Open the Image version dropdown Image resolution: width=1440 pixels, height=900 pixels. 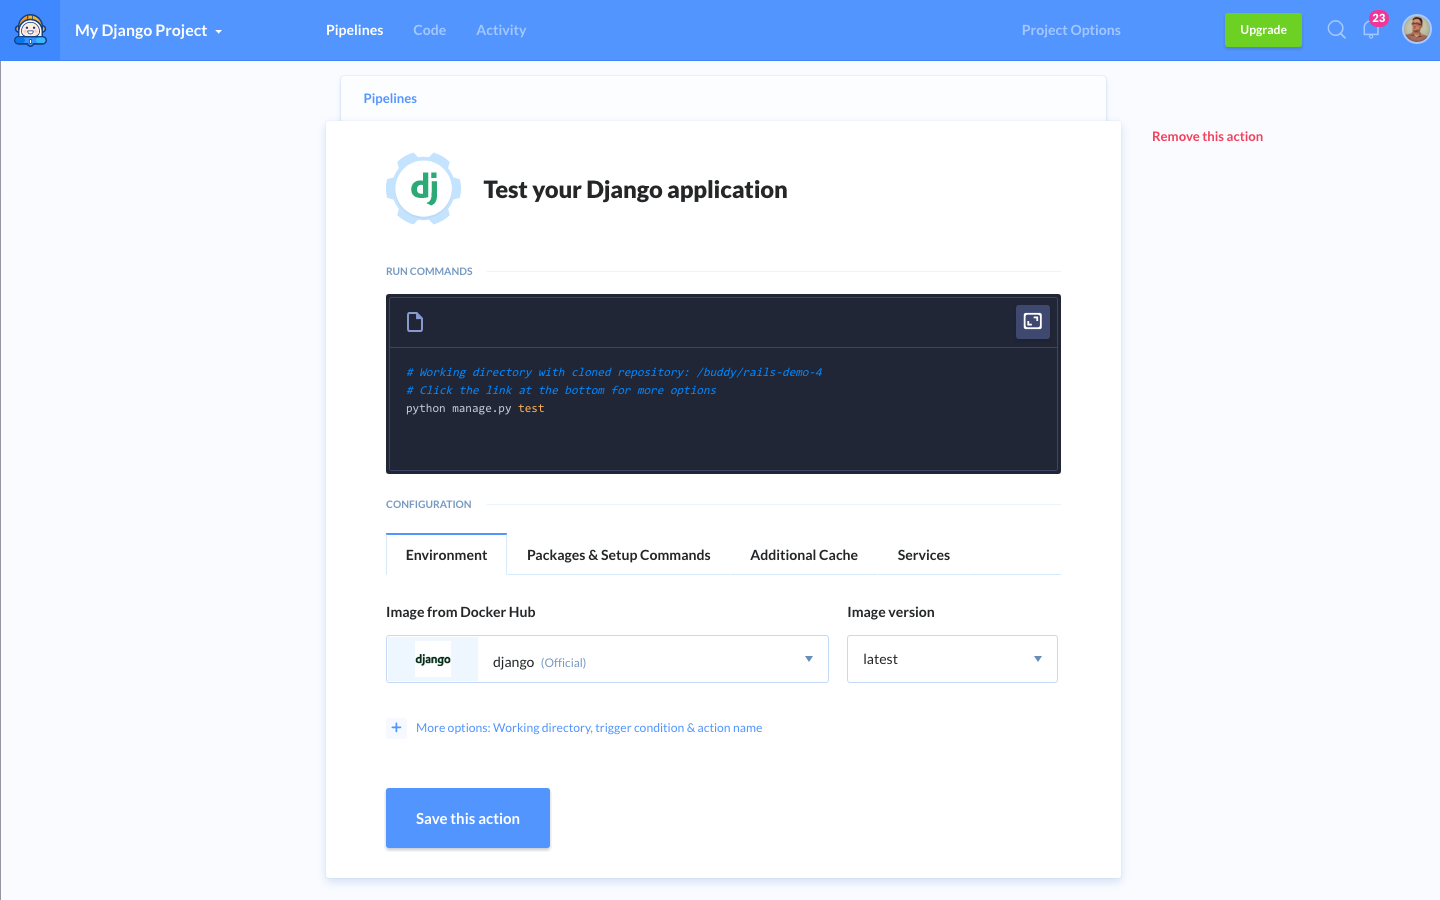(x=952, y=659)
